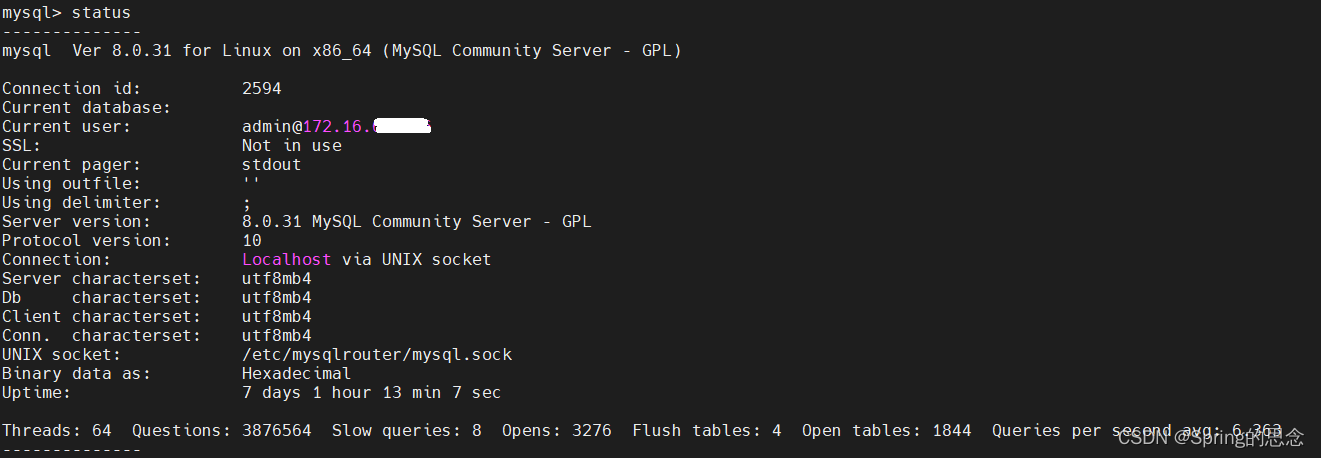Click the /etc/mysqlrouter/mysql.sock path
The height and width of the screenshot is (458, 1321).
pos(377,354)
